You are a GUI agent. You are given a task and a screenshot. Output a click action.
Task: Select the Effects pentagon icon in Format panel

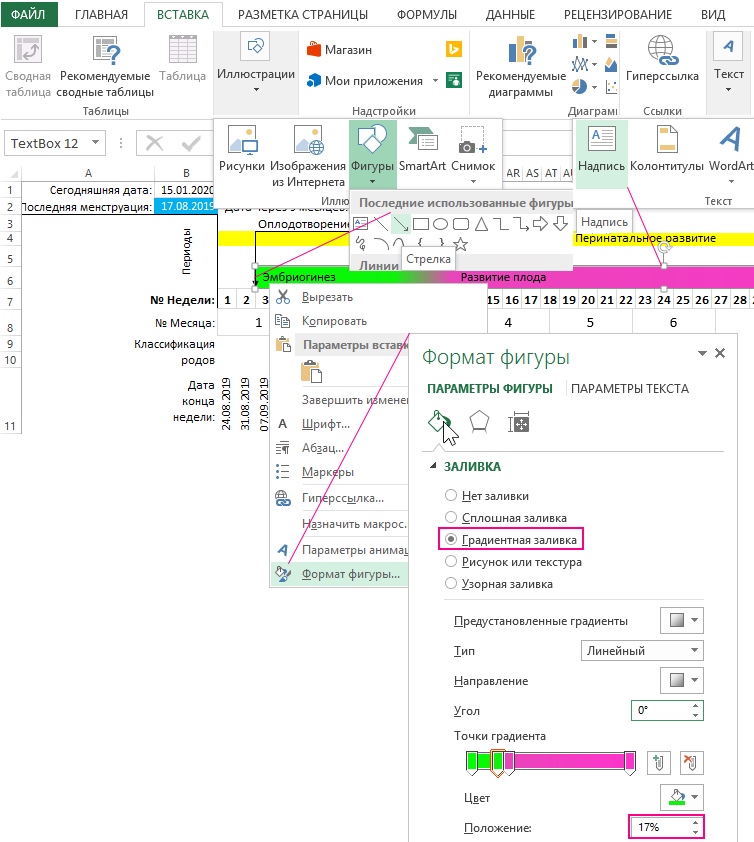click(479, 422)
